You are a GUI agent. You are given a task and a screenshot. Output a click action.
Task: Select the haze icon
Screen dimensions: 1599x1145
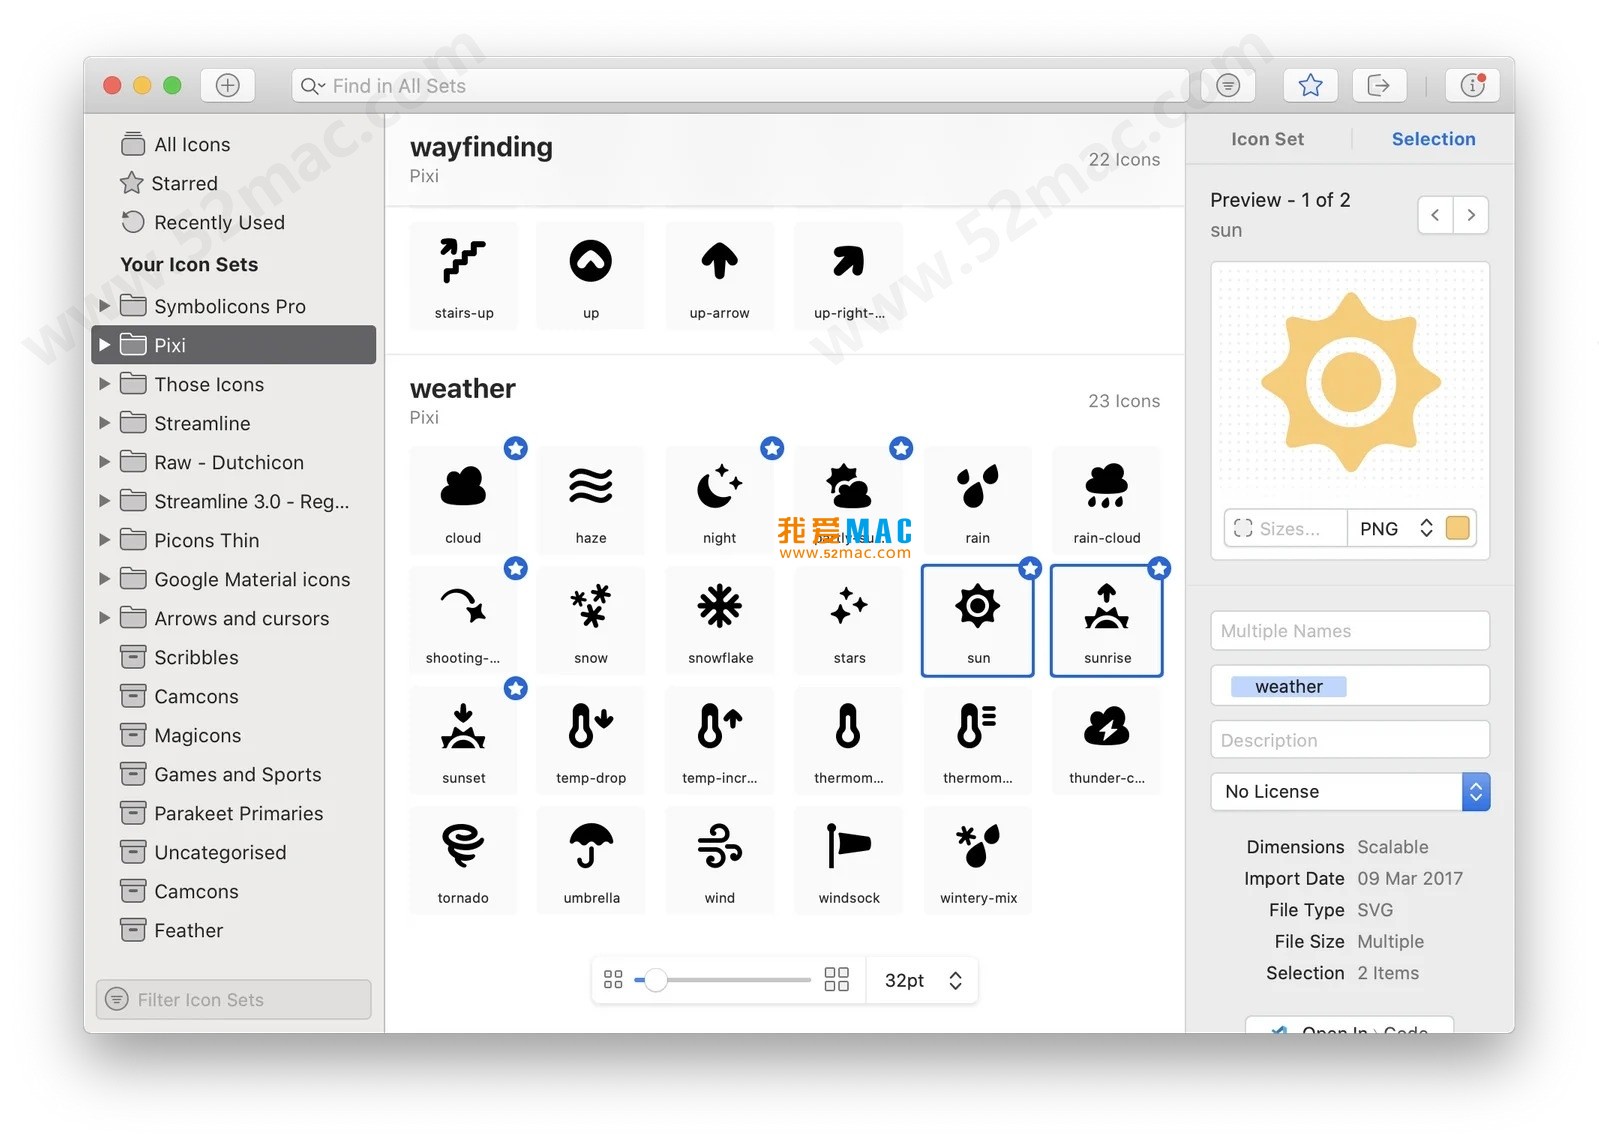591,500
